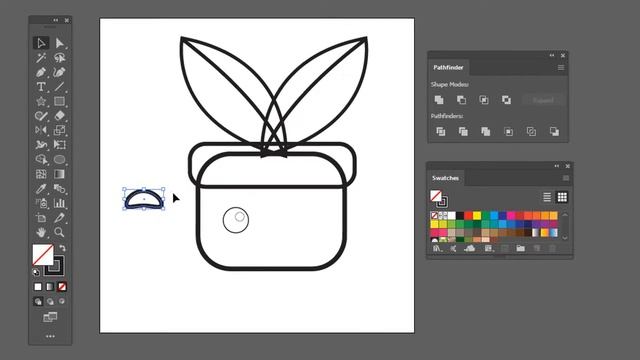Select the Width warp tool
The height and width of the screenshot is (360, 640).
click(x=41, y=145)
